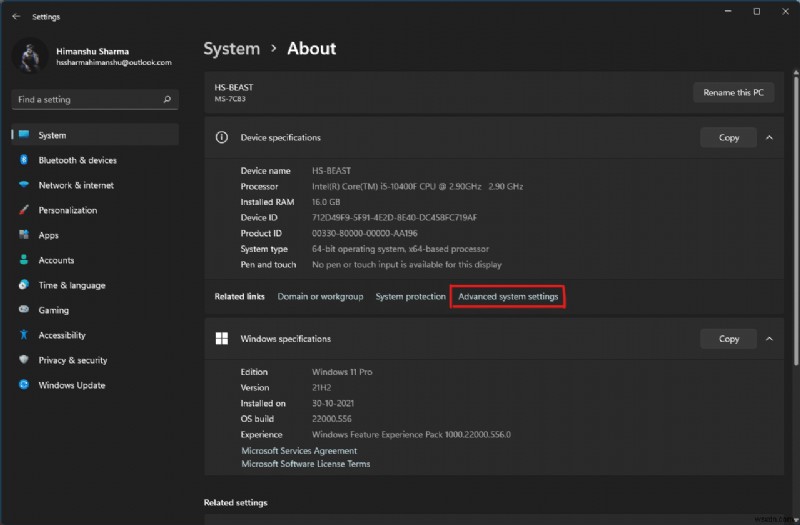Maximize the Settings window
This screenshot has height=525, width=800.
pyautogui.click(x=757, y=11)
